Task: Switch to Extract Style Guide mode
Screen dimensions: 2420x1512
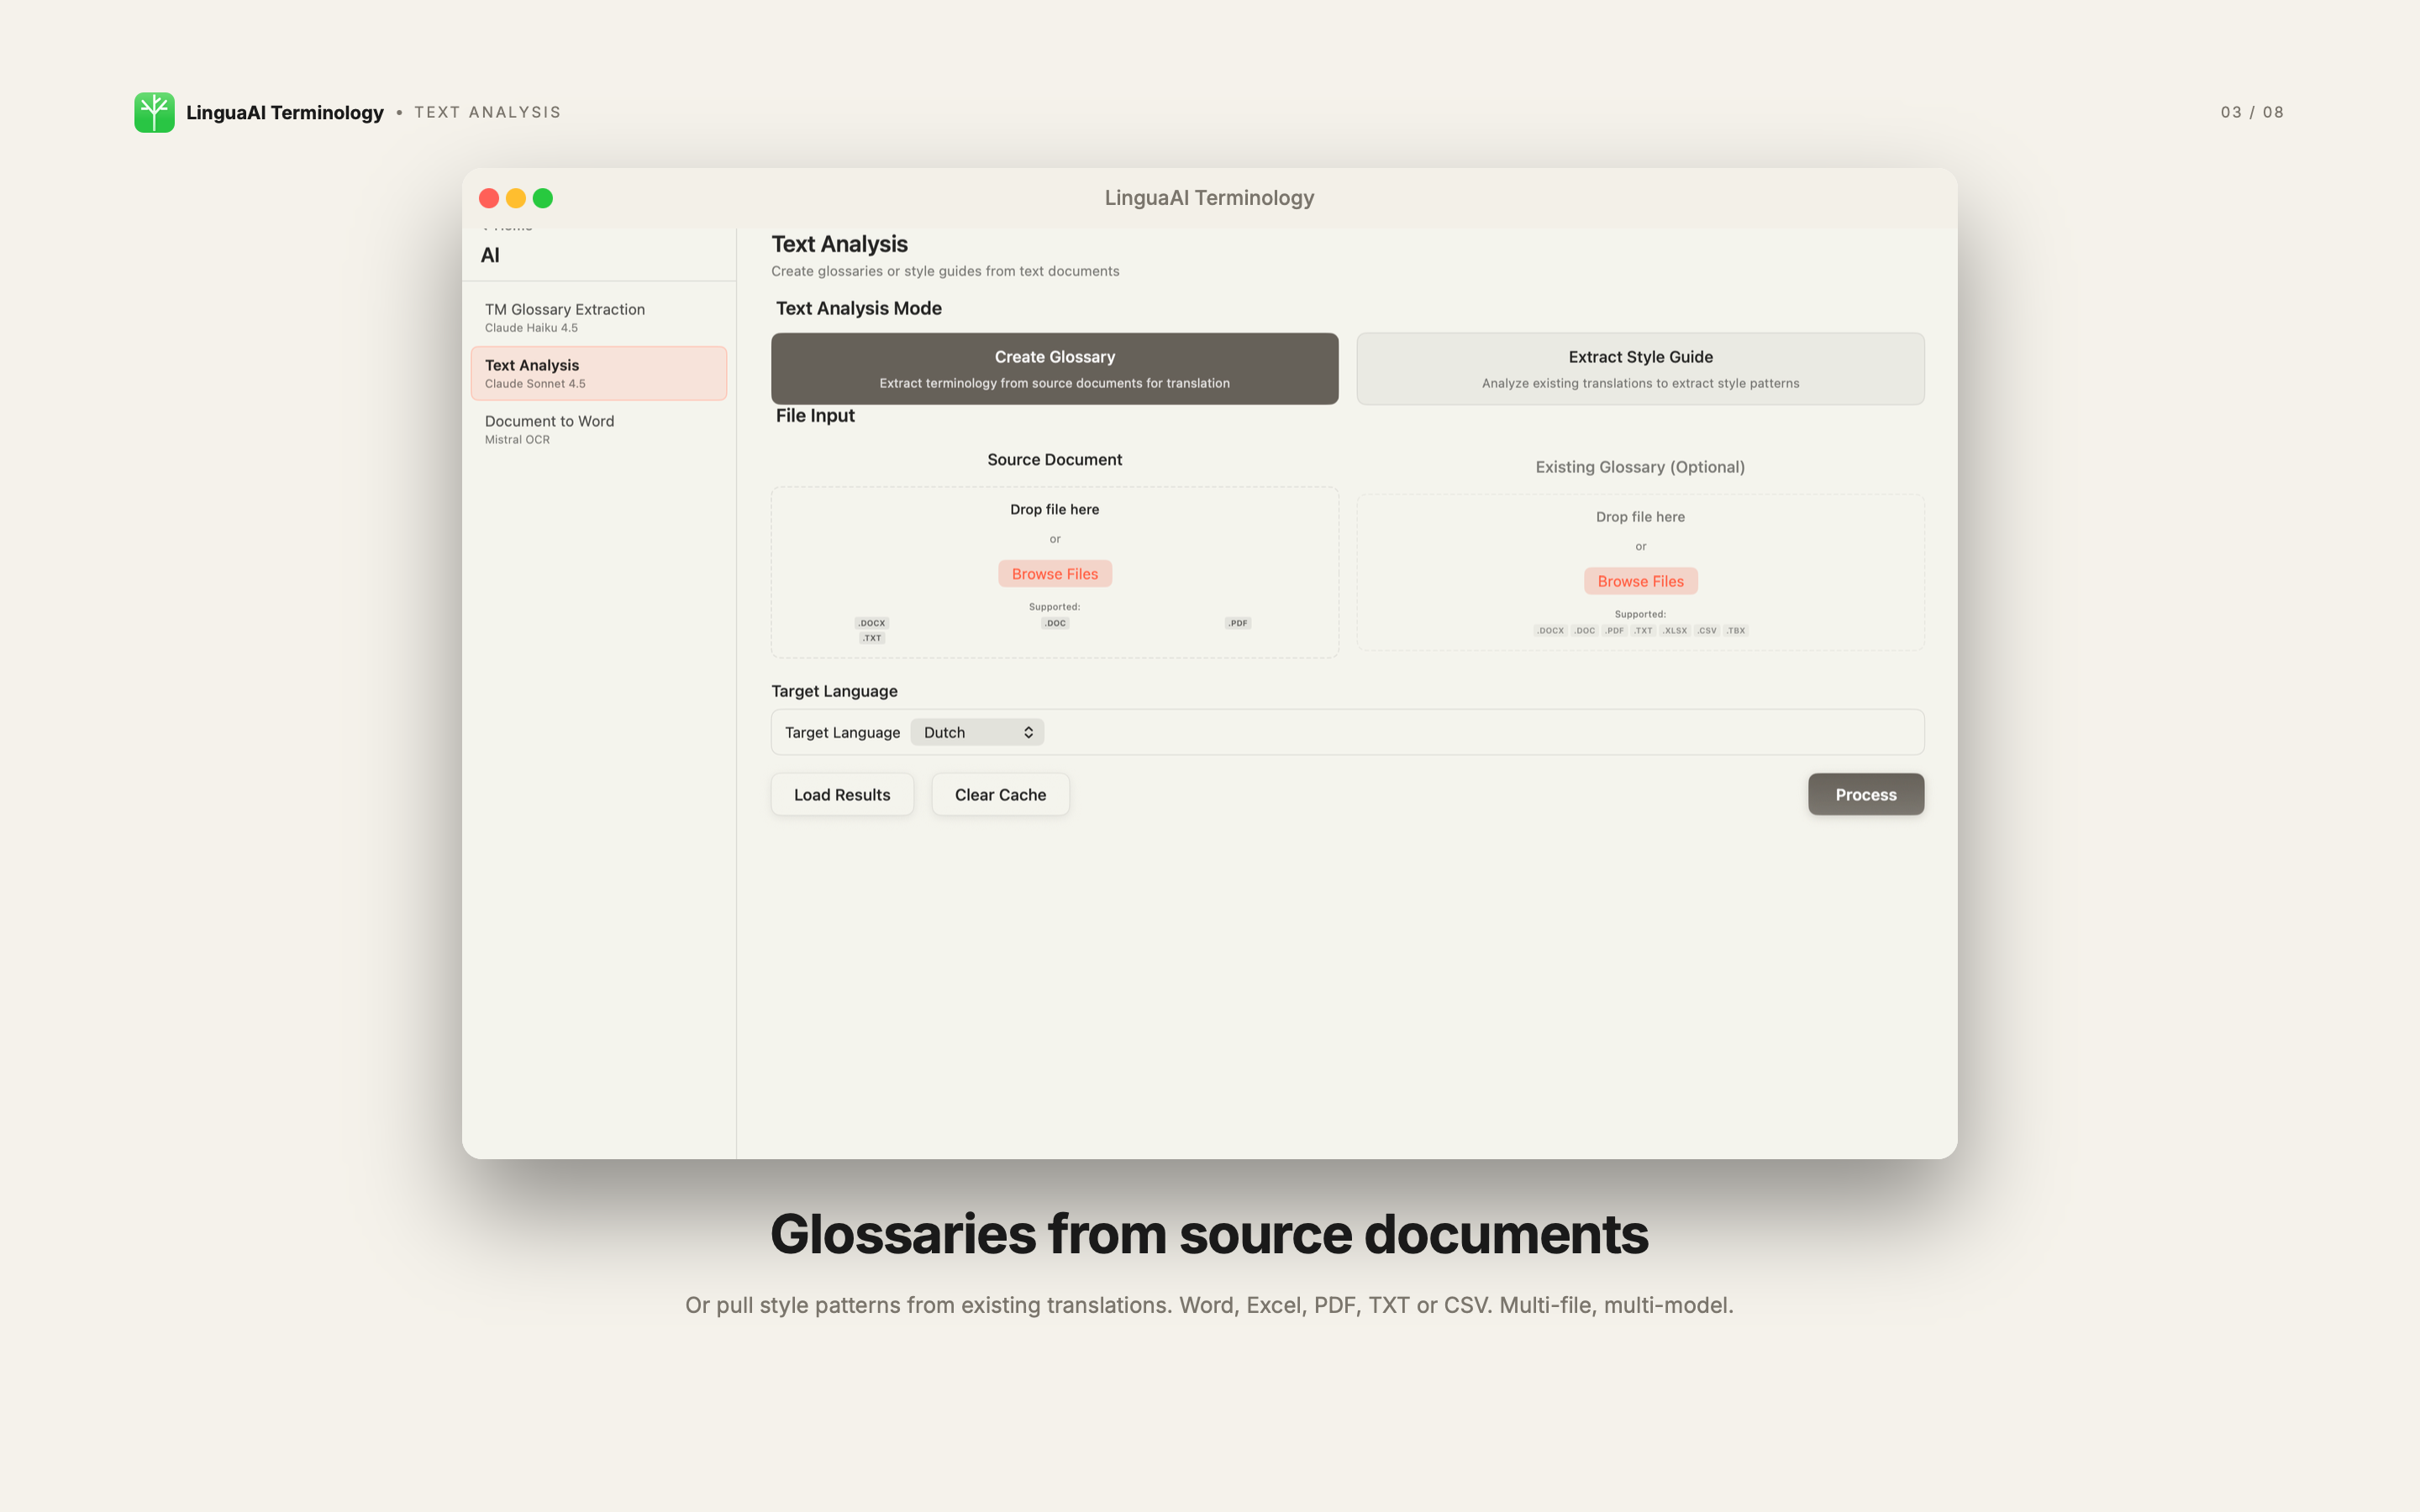Action: click(1640, 369)
